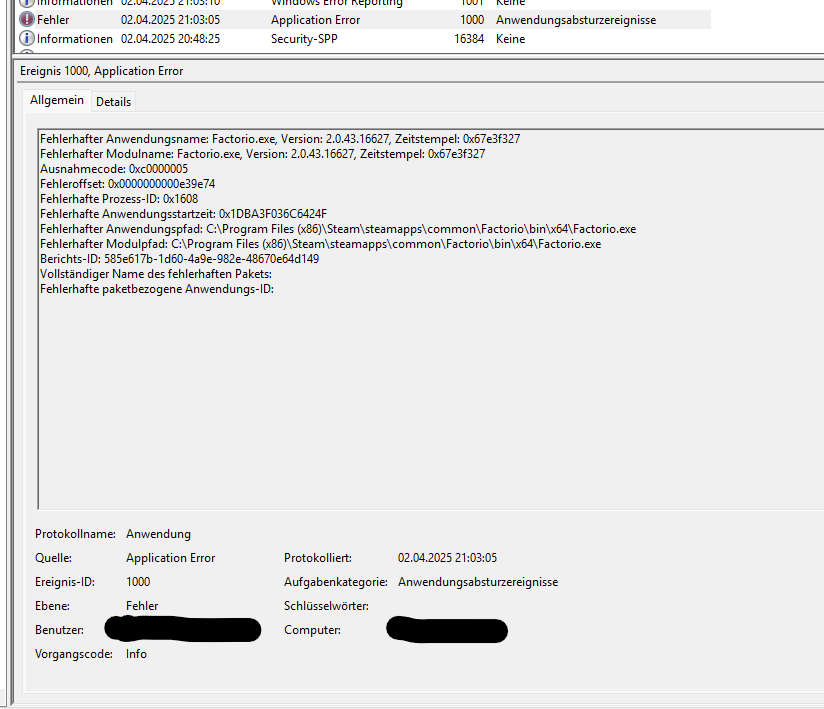The height and width of the screenshot is (709, 824).
Task: Click info icon of Windows Error Reporting row
Action: point(27,3)
